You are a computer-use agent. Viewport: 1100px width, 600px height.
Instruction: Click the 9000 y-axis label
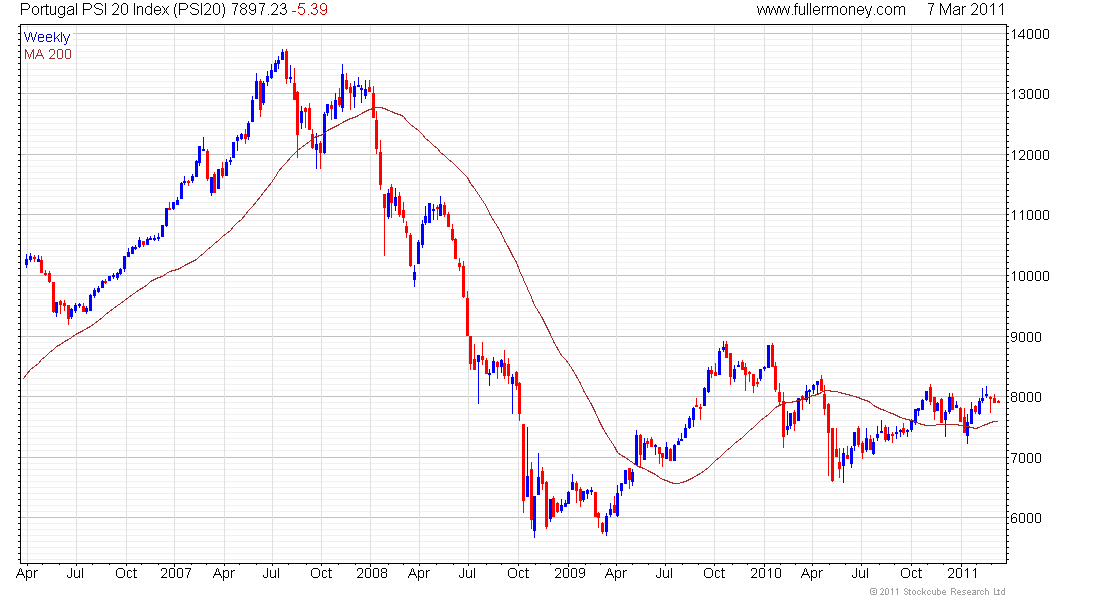(1026, 337)
